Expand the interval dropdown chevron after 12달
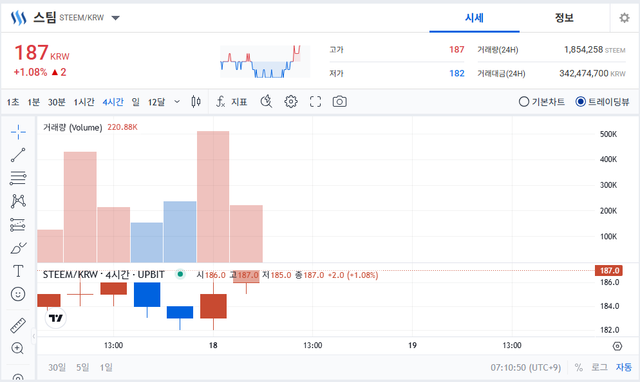The height and width of the screenshot is (382, 640). point(177,102)
